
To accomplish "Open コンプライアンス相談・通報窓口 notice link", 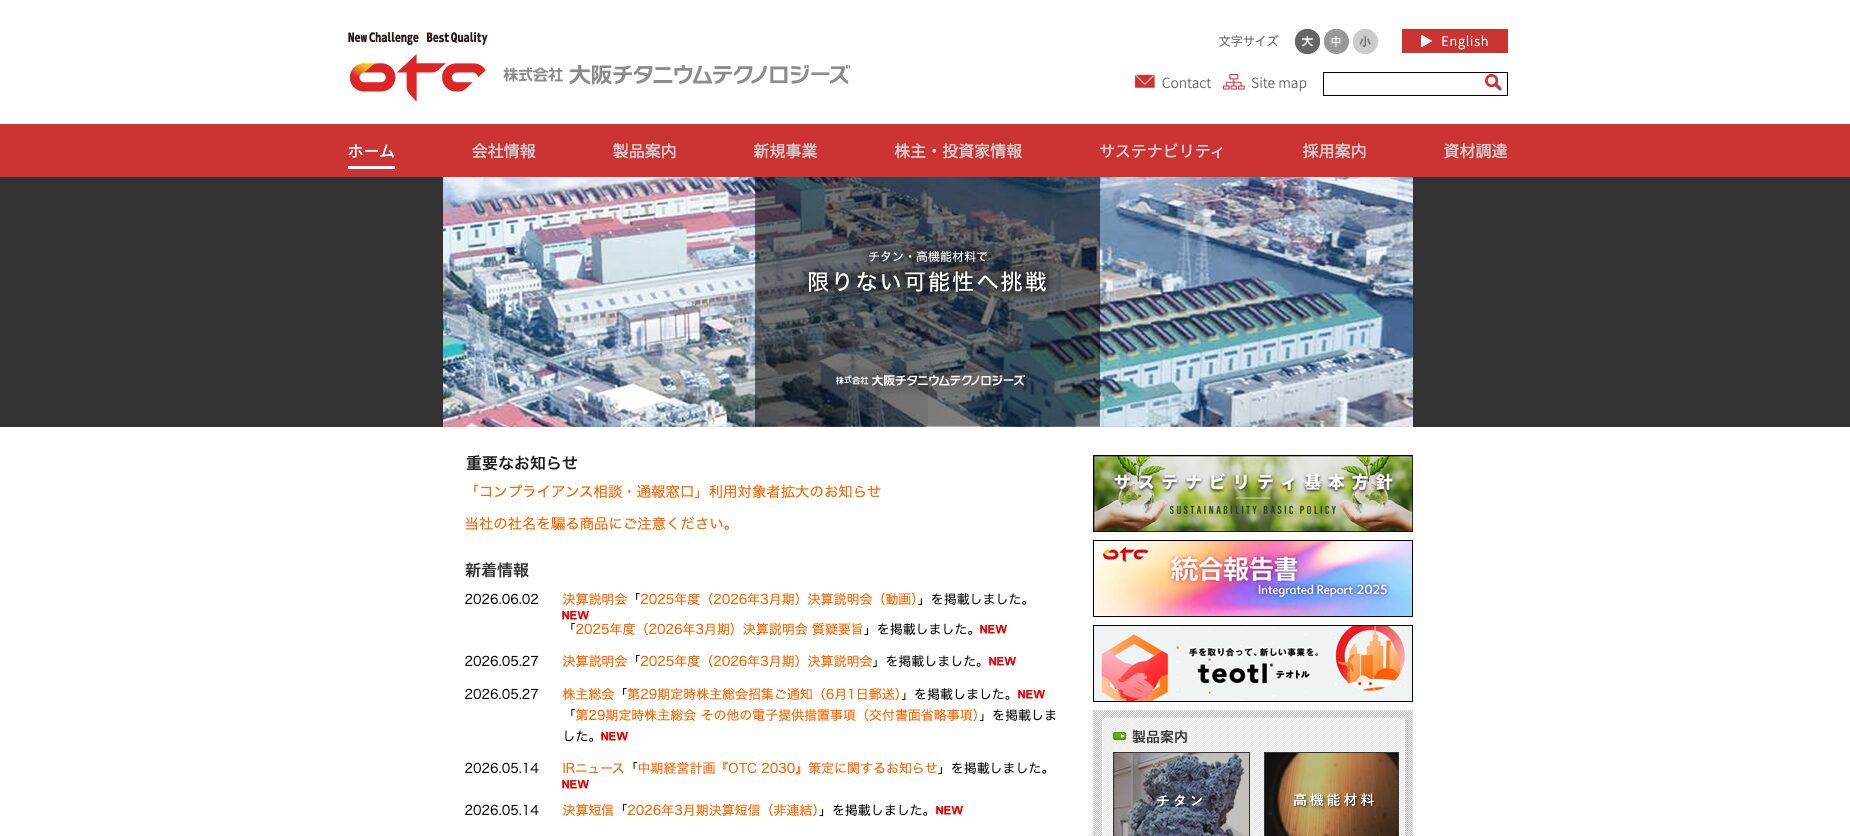I will pyautogui.click(x=673, y=491).
